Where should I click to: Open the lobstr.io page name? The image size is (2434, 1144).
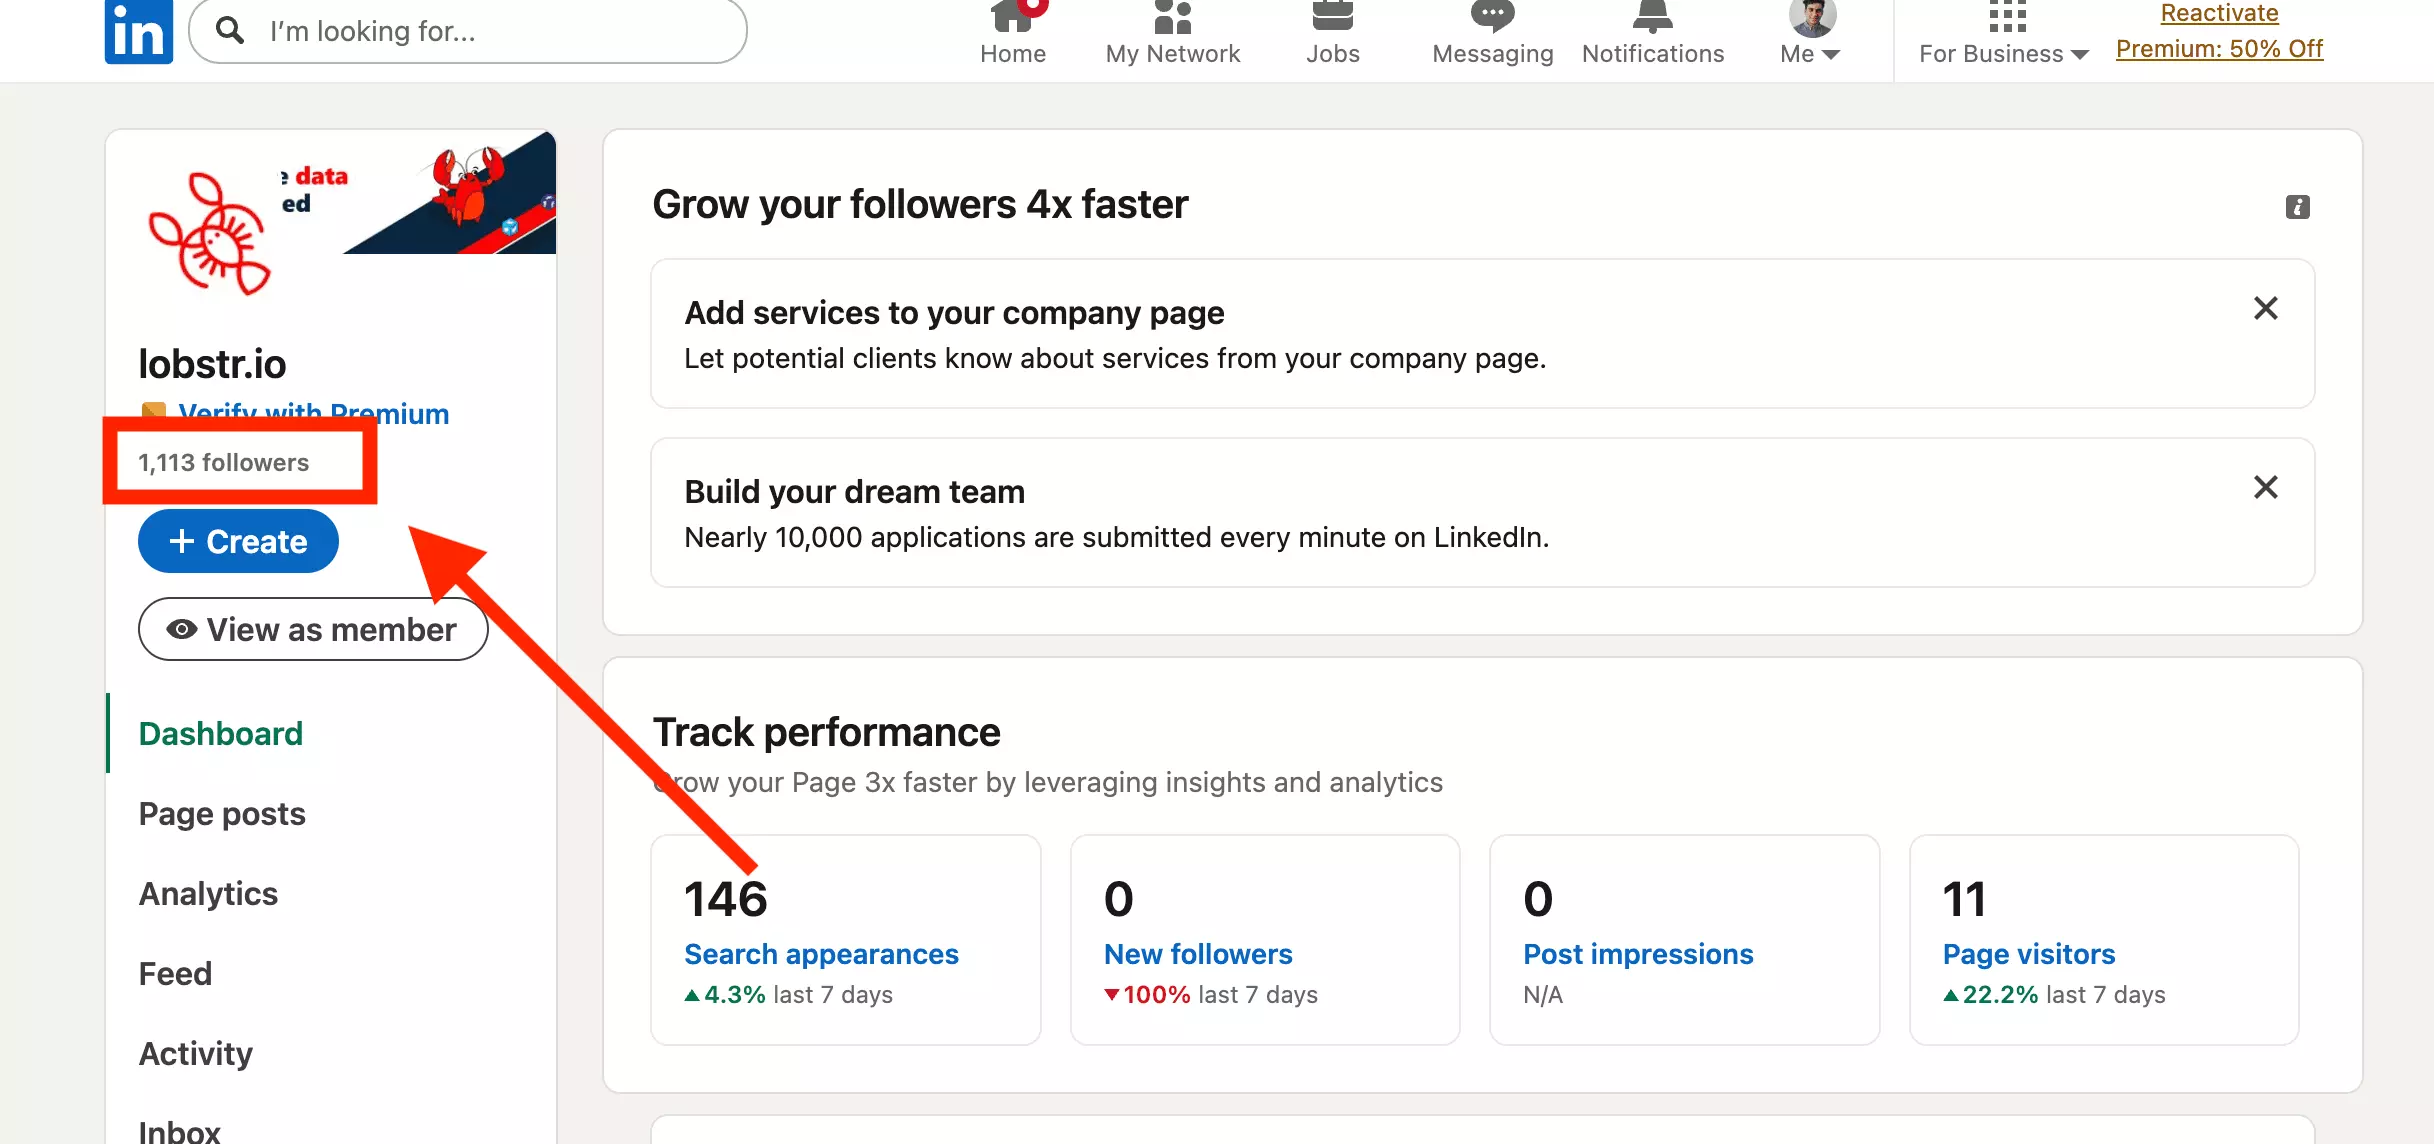click(x=212, y=364)
